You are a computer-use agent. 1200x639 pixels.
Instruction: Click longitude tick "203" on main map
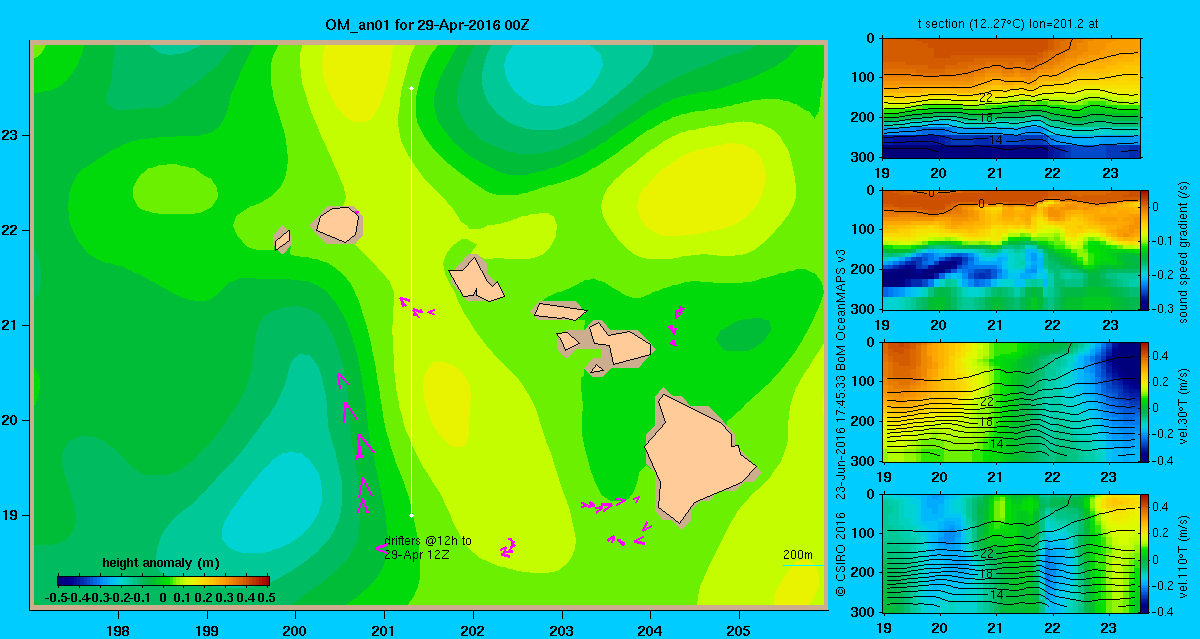(562, 631)
